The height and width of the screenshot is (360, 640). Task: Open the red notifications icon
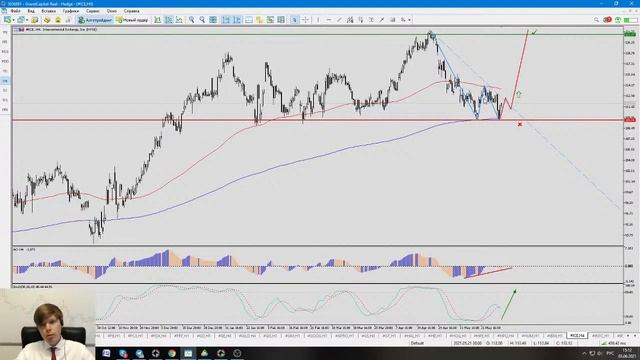(x=607, y=20)
